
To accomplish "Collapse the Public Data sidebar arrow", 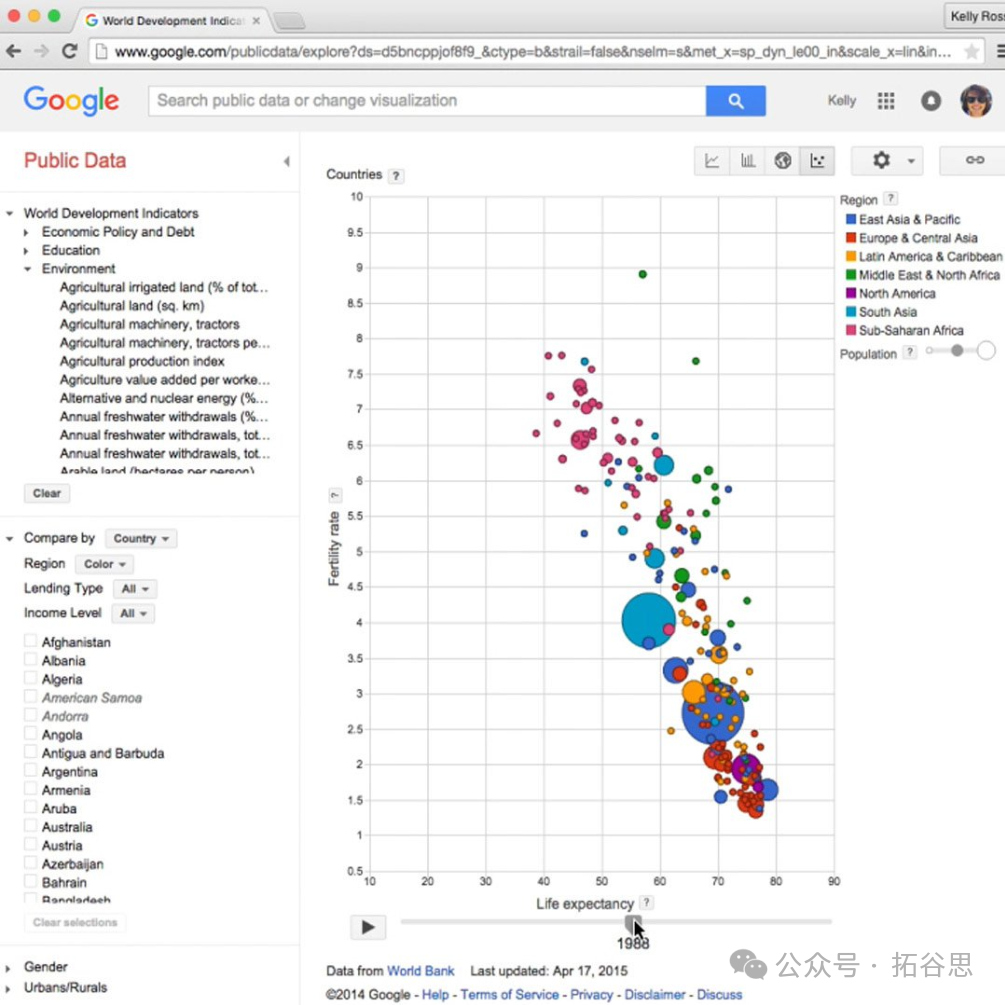I will (287, 161).
